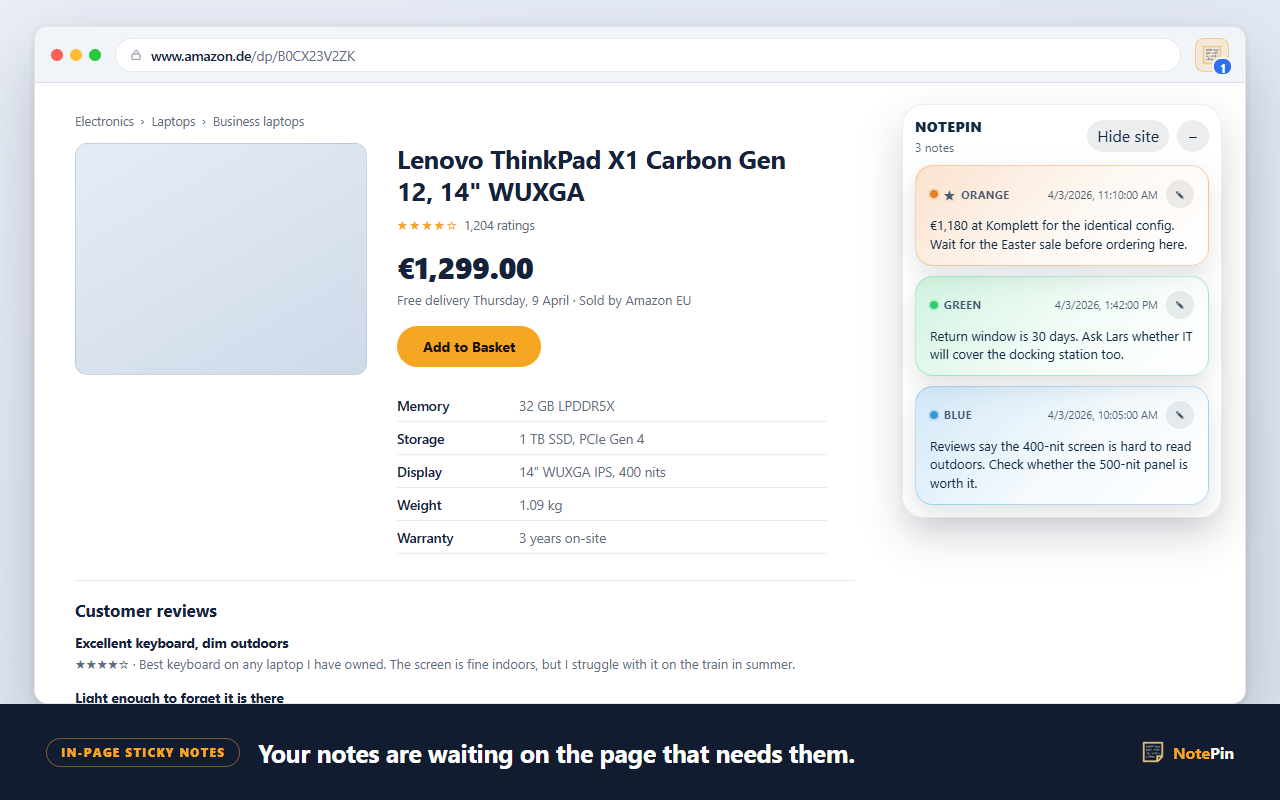Click the €1,299.00 price
Image resolution: width=1280 pixels, height=800 pixels.
point(465,269)
